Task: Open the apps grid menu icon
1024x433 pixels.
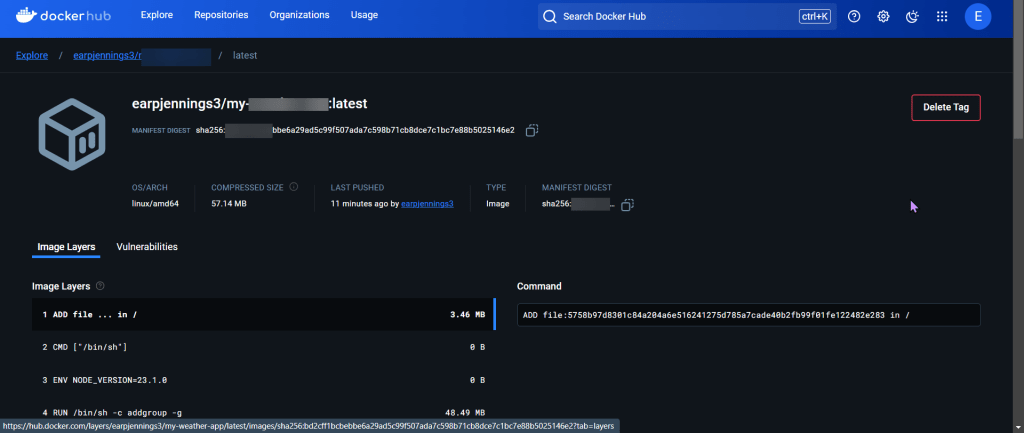Action: click(941, 16)
